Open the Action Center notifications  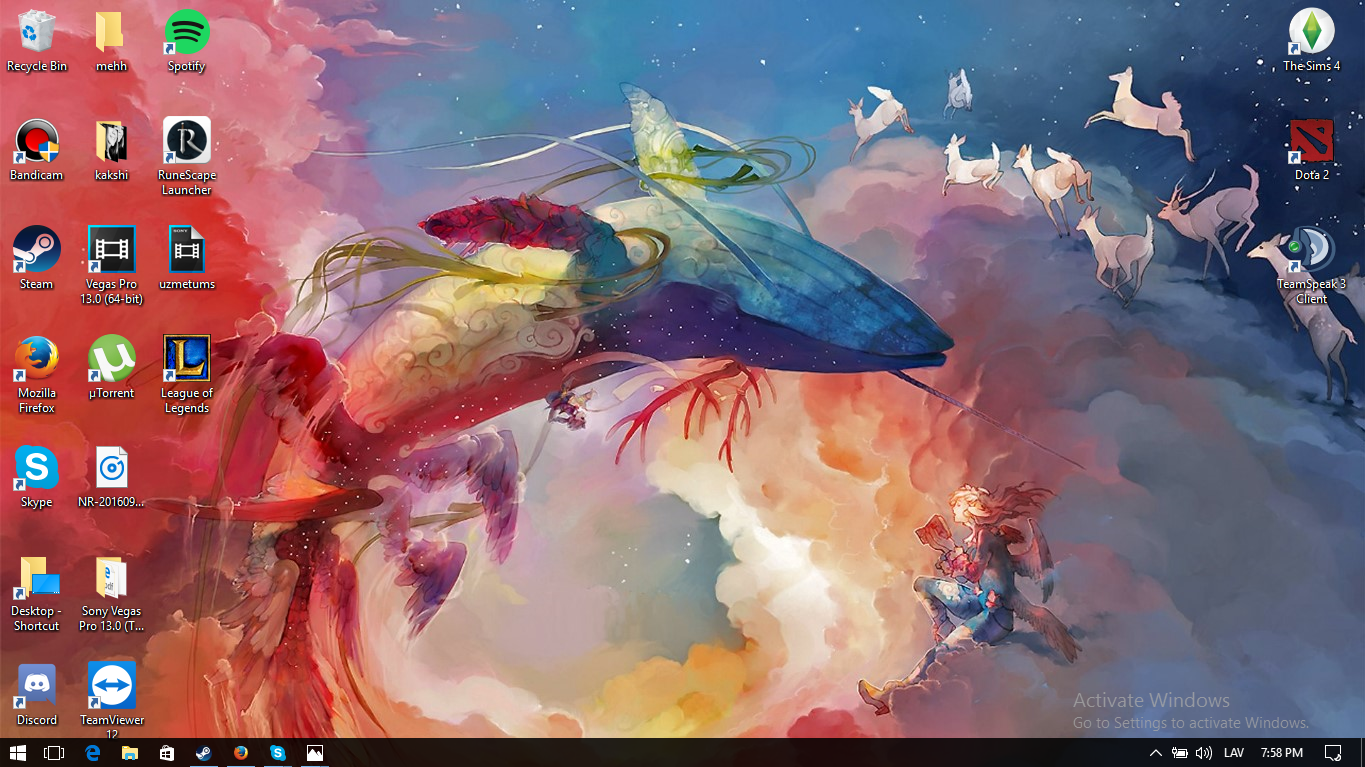pos(1333,752)
